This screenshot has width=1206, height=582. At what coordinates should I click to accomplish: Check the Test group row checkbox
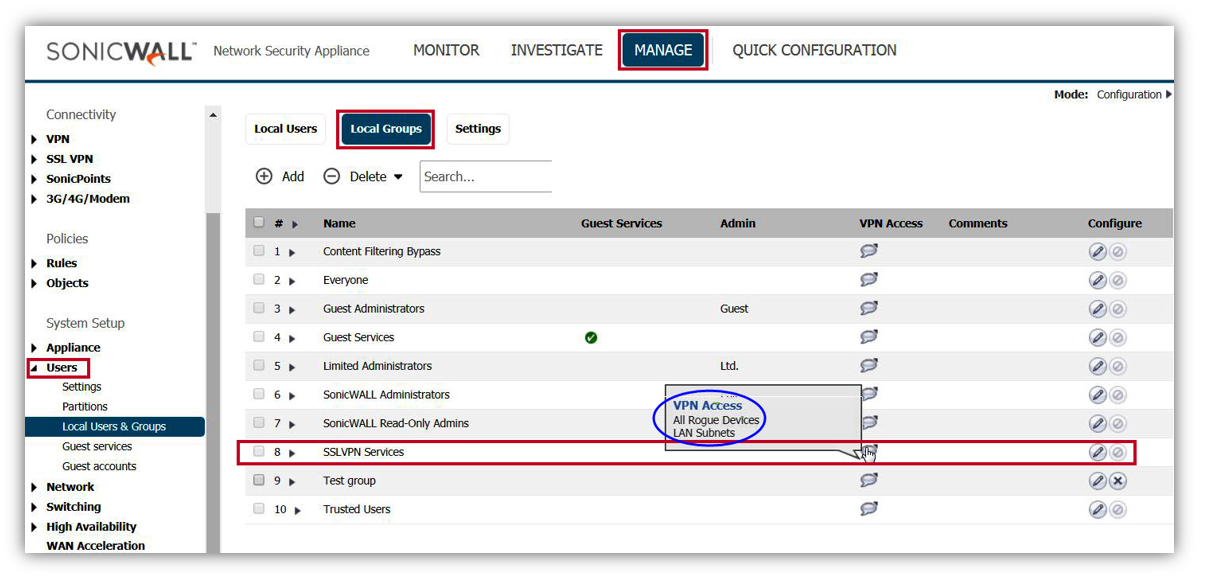260,480
